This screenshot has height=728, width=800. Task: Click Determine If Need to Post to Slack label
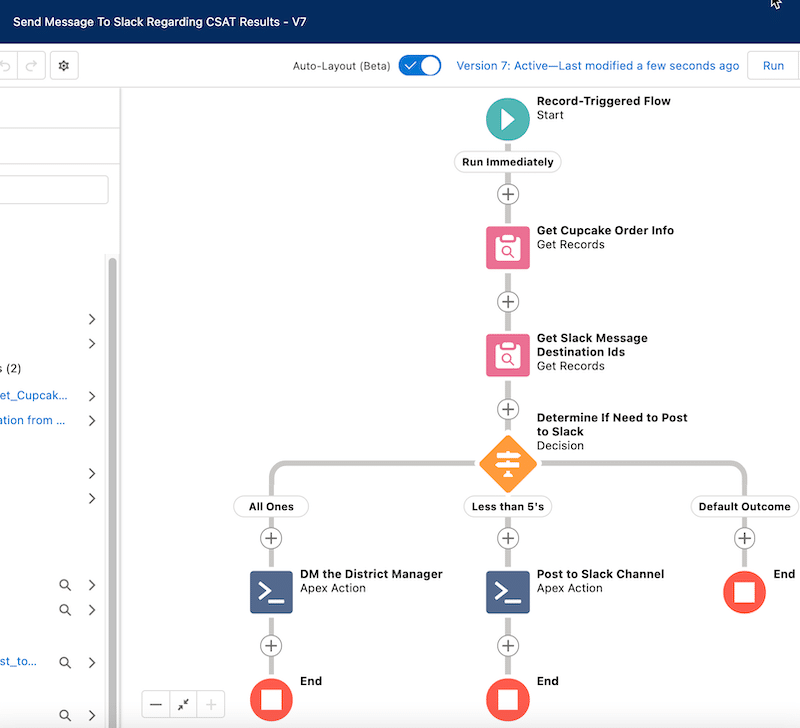(x=612, y=424)
